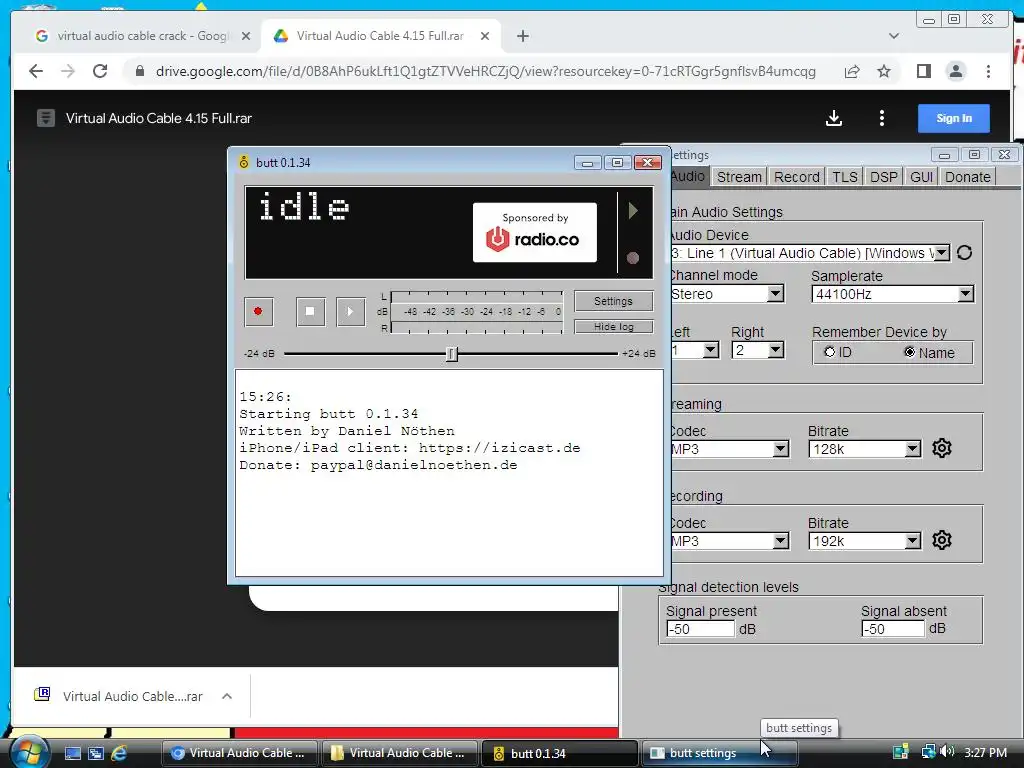
Task: Select Remember Device by Name radio
Action: tap(910, 352)
